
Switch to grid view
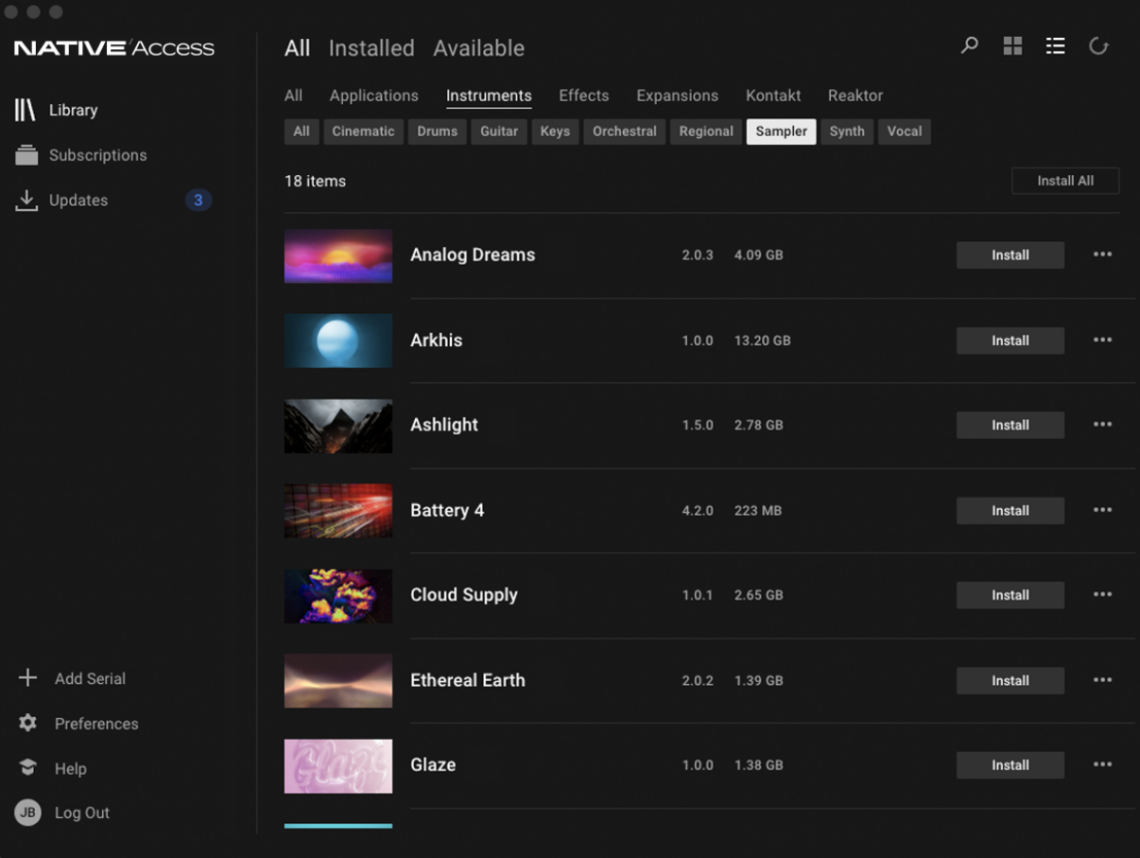(1012, 45)
